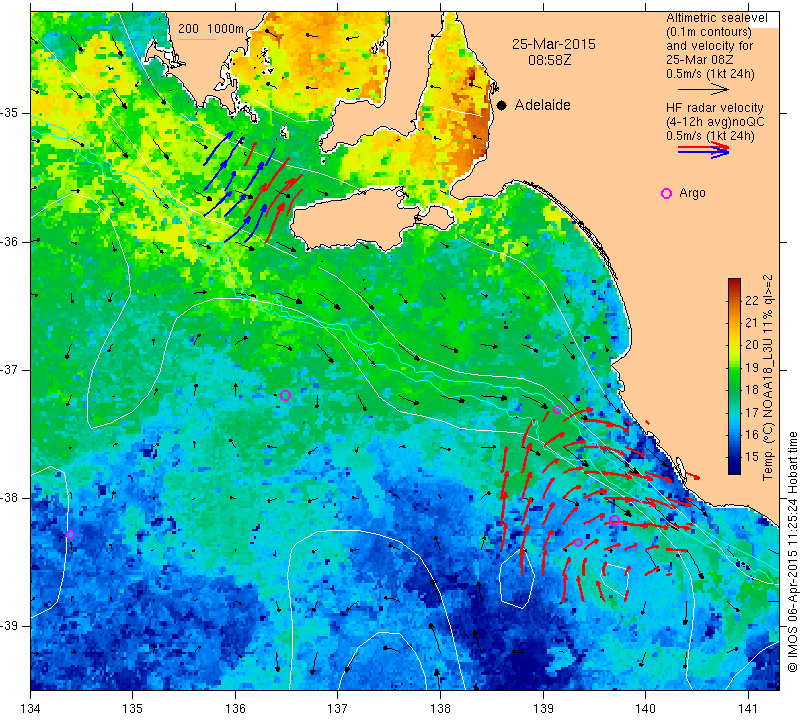Click the IMOS copyright timestamp text

tap(792, 551)
